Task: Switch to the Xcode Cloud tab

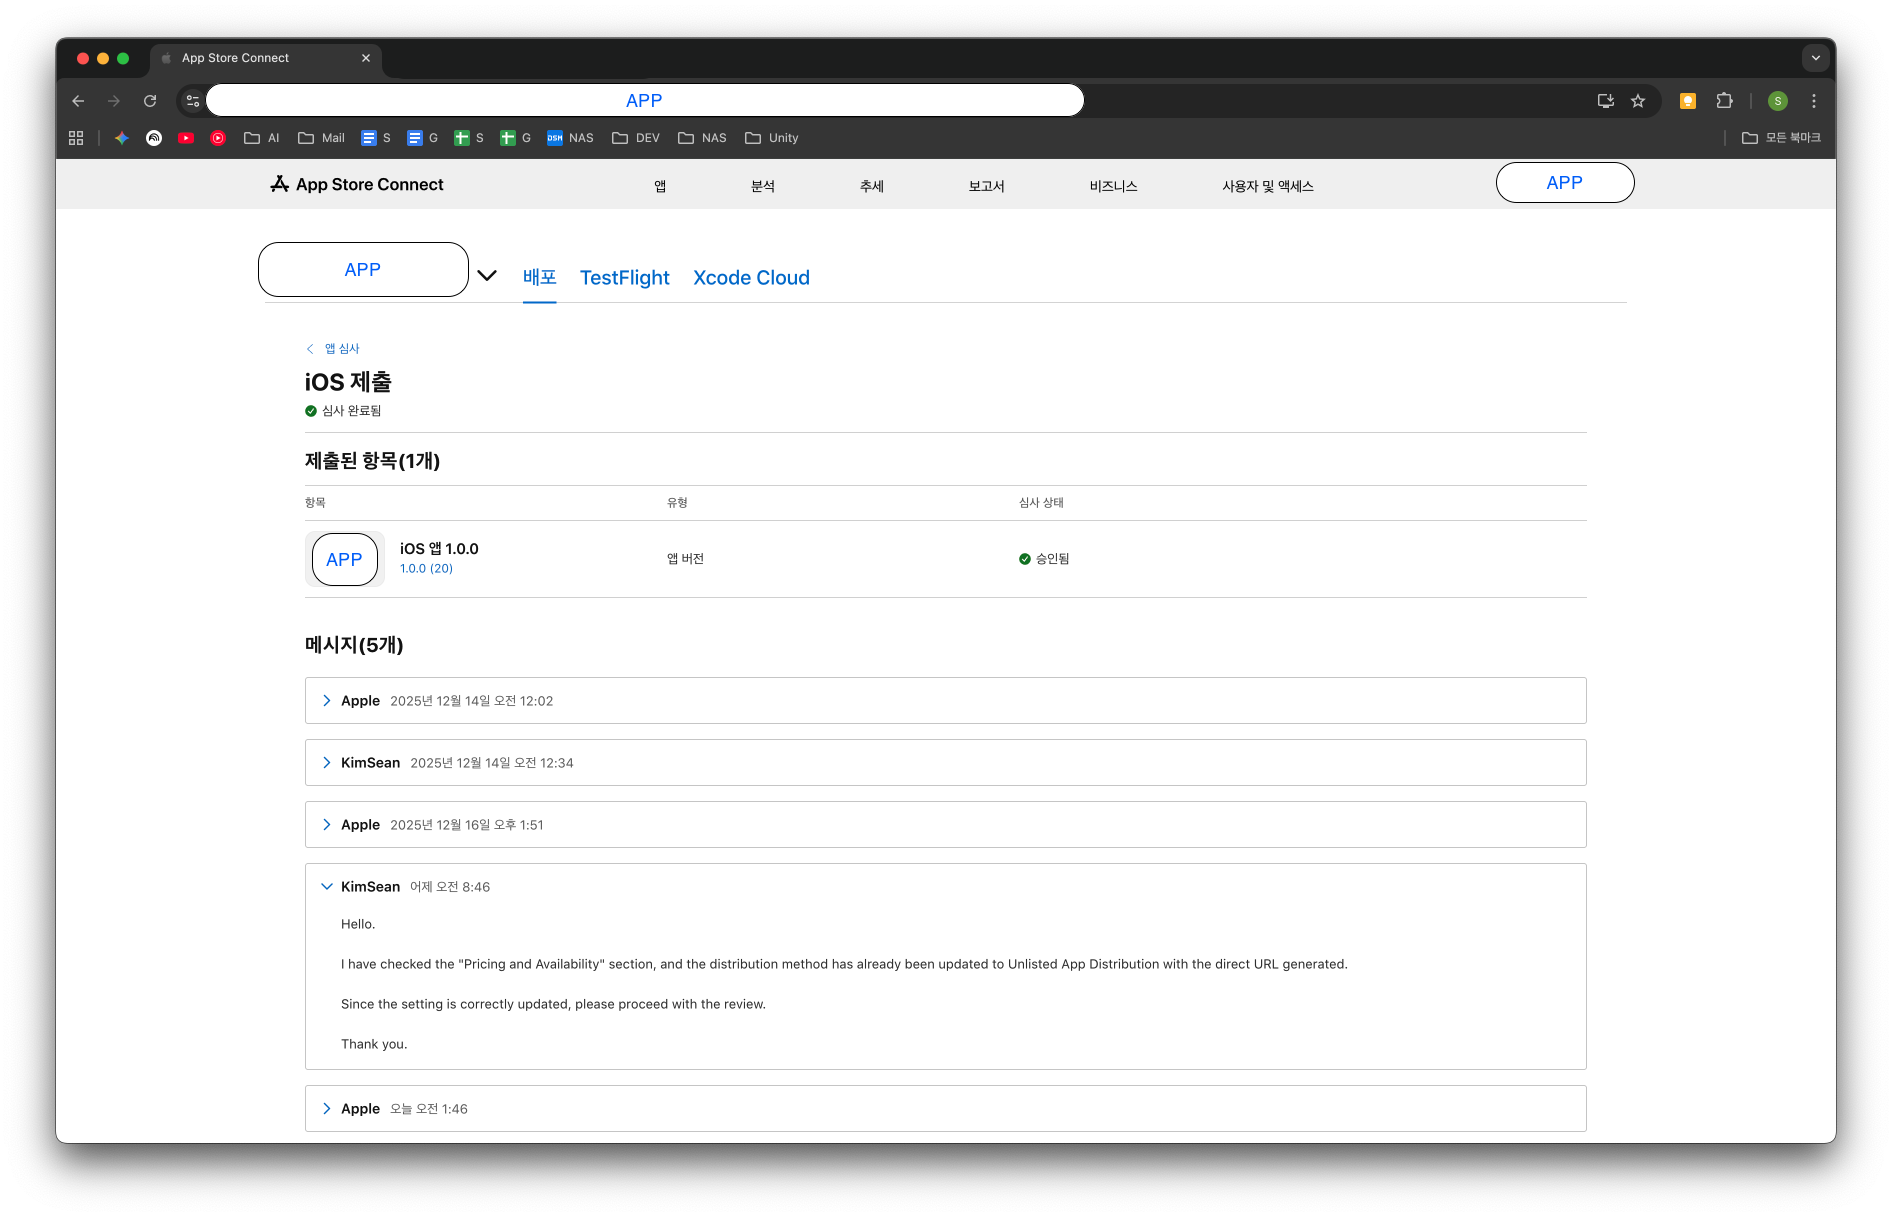Action: [x=752, y=277]
